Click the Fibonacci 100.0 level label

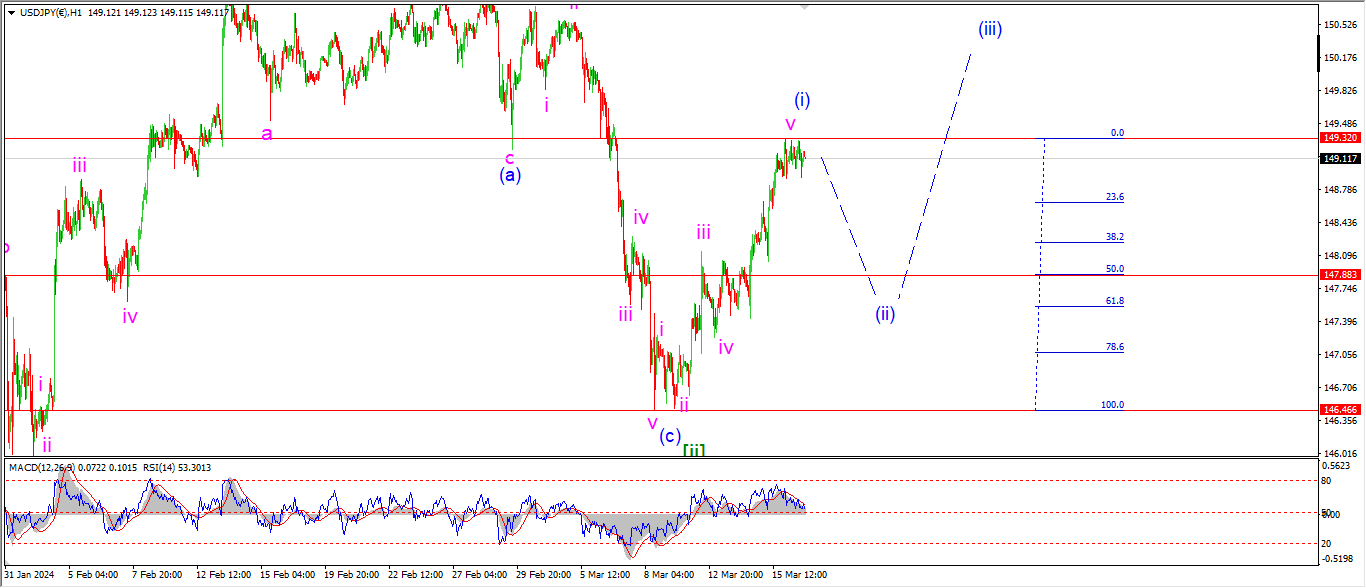(1112, 405)
